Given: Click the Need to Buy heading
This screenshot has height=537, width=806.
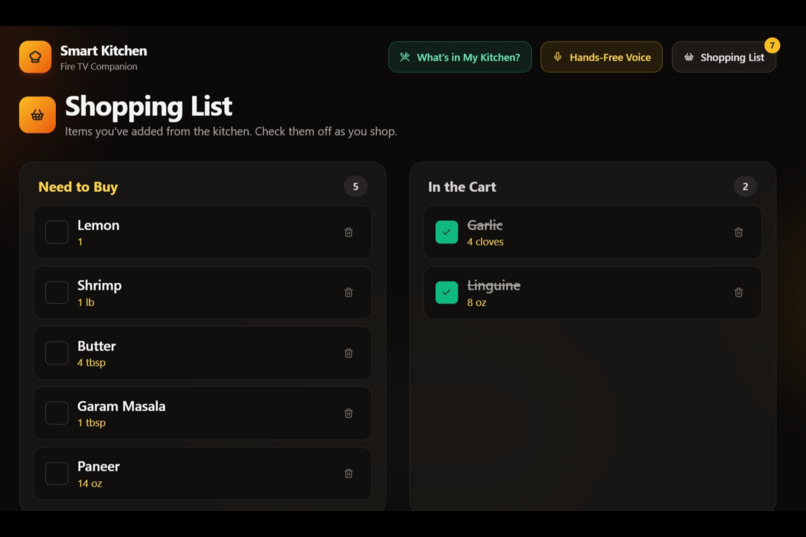Looking at the screenshot, I should point(78,187).
